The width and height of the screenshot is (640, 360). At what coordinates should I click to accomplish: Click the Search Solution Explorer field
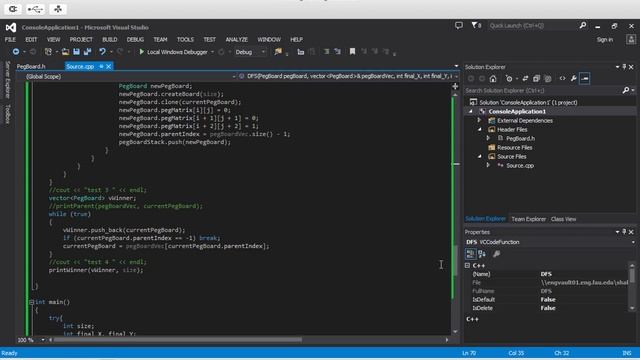click(x=544, y=91)
